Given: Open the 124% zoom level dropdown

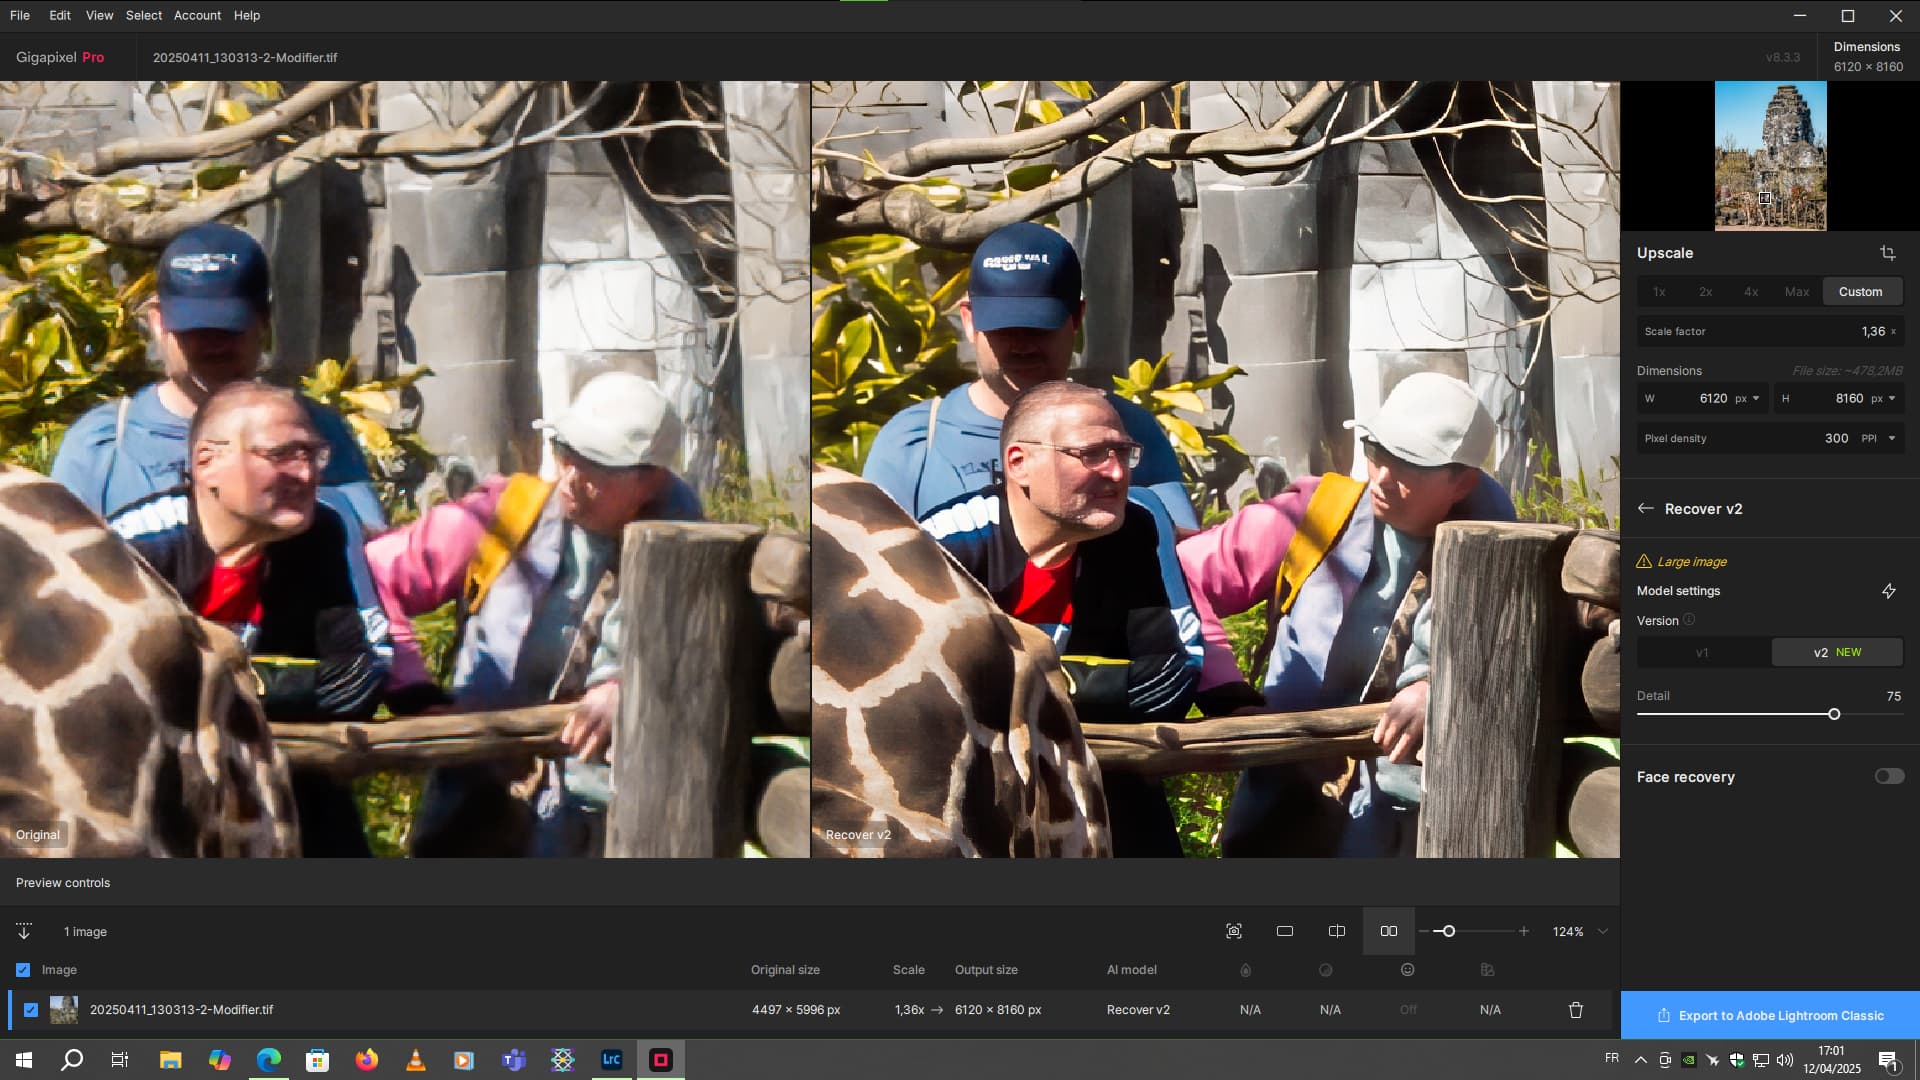Looking at the screenshot, I should coord(1603,931).
